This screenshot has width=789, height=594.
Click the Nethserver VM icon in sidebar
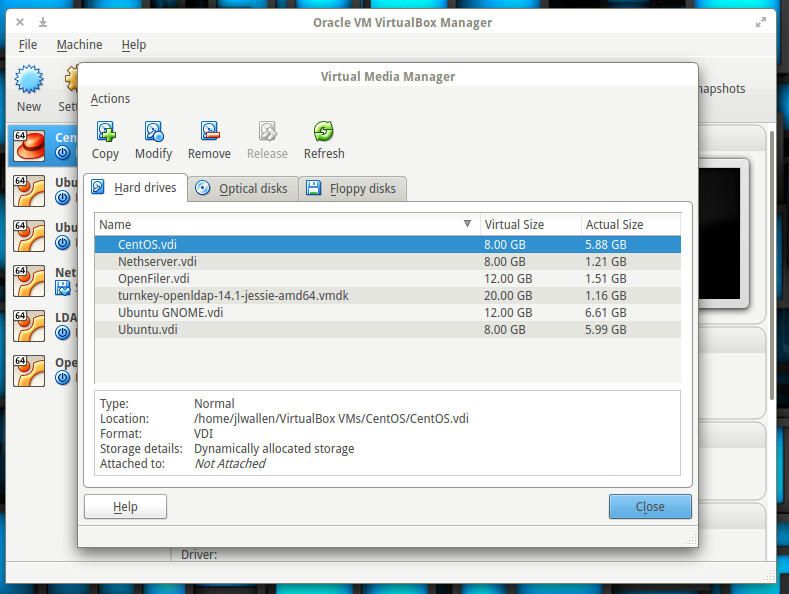(29, 281)
